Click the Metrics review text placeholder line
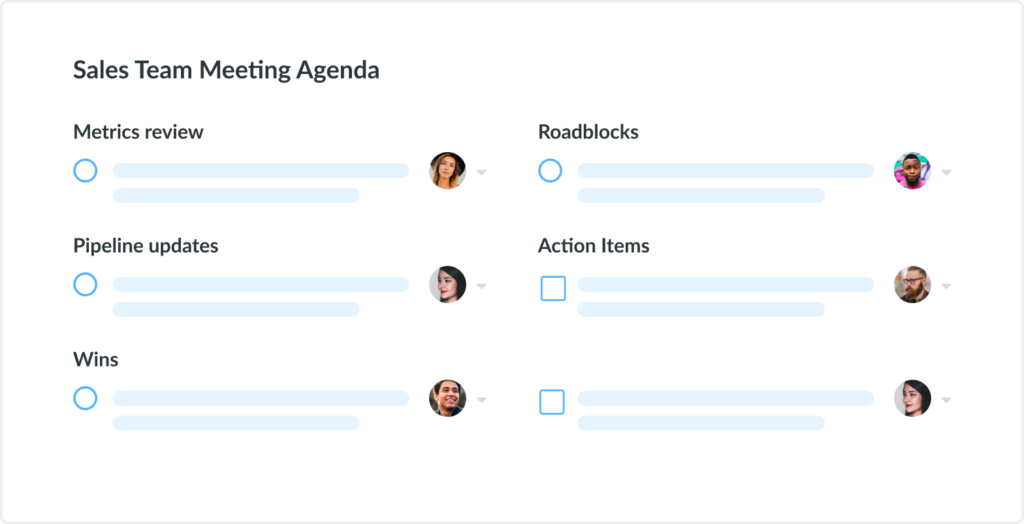 (x=261, y=171)
